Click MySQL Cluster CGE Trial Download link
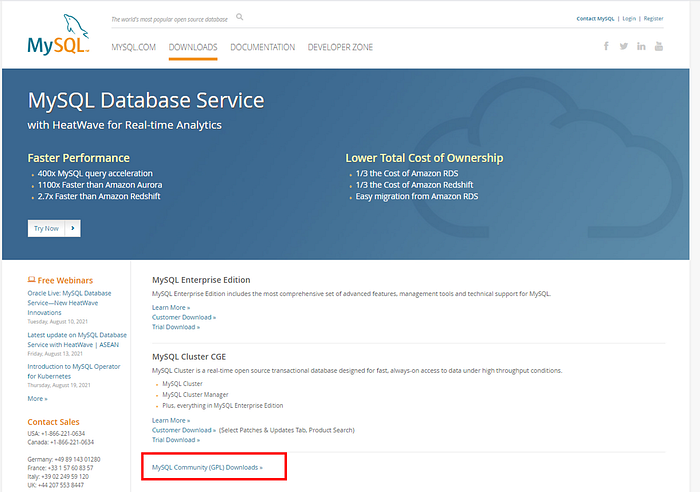Viewport: 700px width, 492px height. (x=176, y=440)
